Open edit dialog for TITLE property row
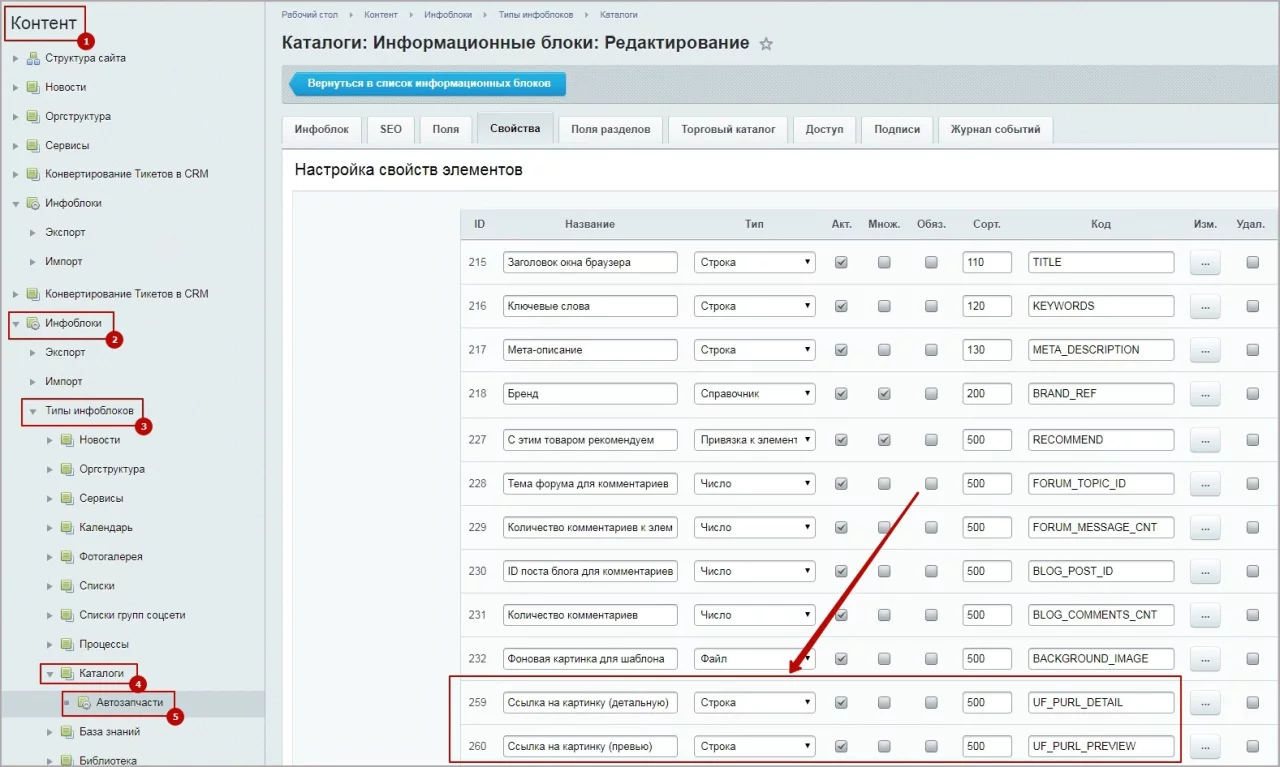This screenshot has width=1280, height=767. [x=1204, y=262]
